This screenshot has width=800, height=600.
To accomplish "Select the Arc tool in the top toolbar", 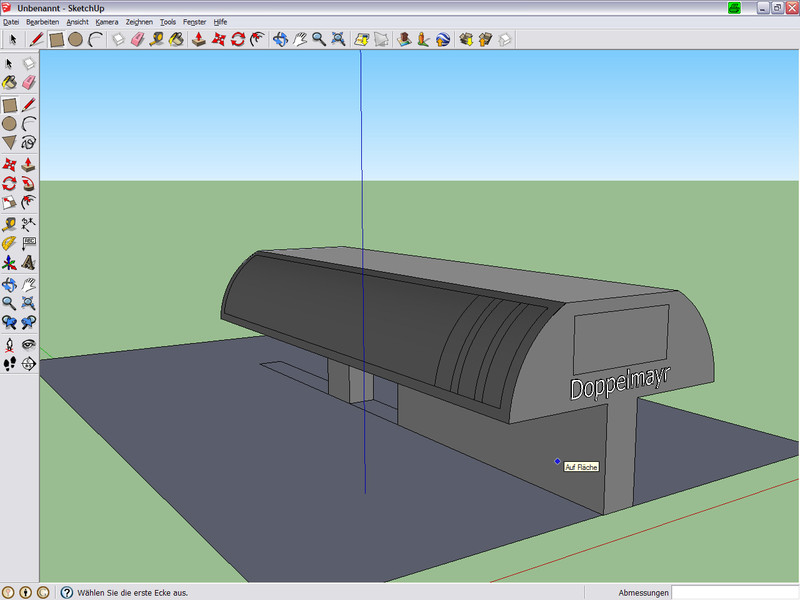I will pos(95,39).
